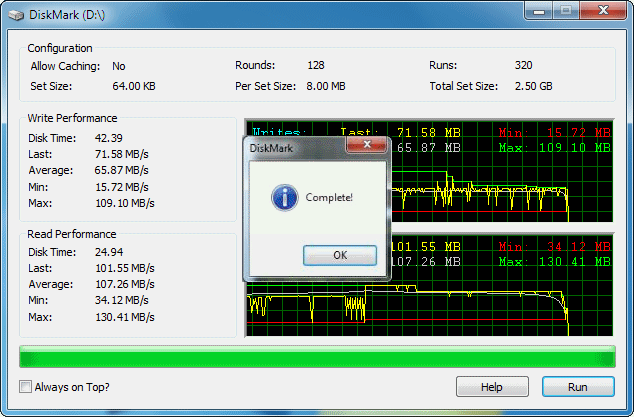Open the Help button
The width and height of the screenshot is (634, 417).
click(492, 387)
